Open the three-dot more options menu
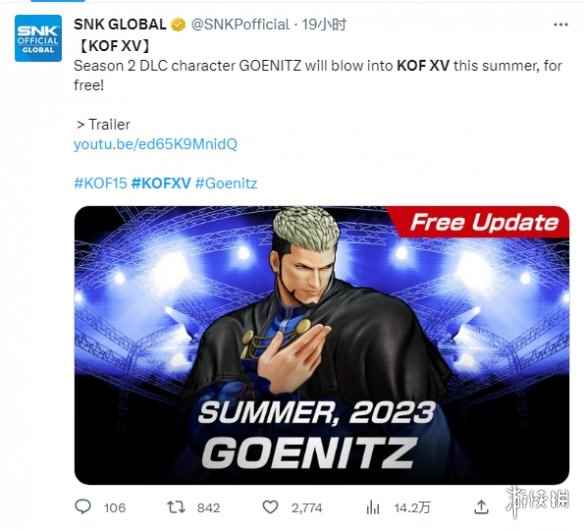Image resolution: width=584 pixels, height=529 pixels. (561, 25)
